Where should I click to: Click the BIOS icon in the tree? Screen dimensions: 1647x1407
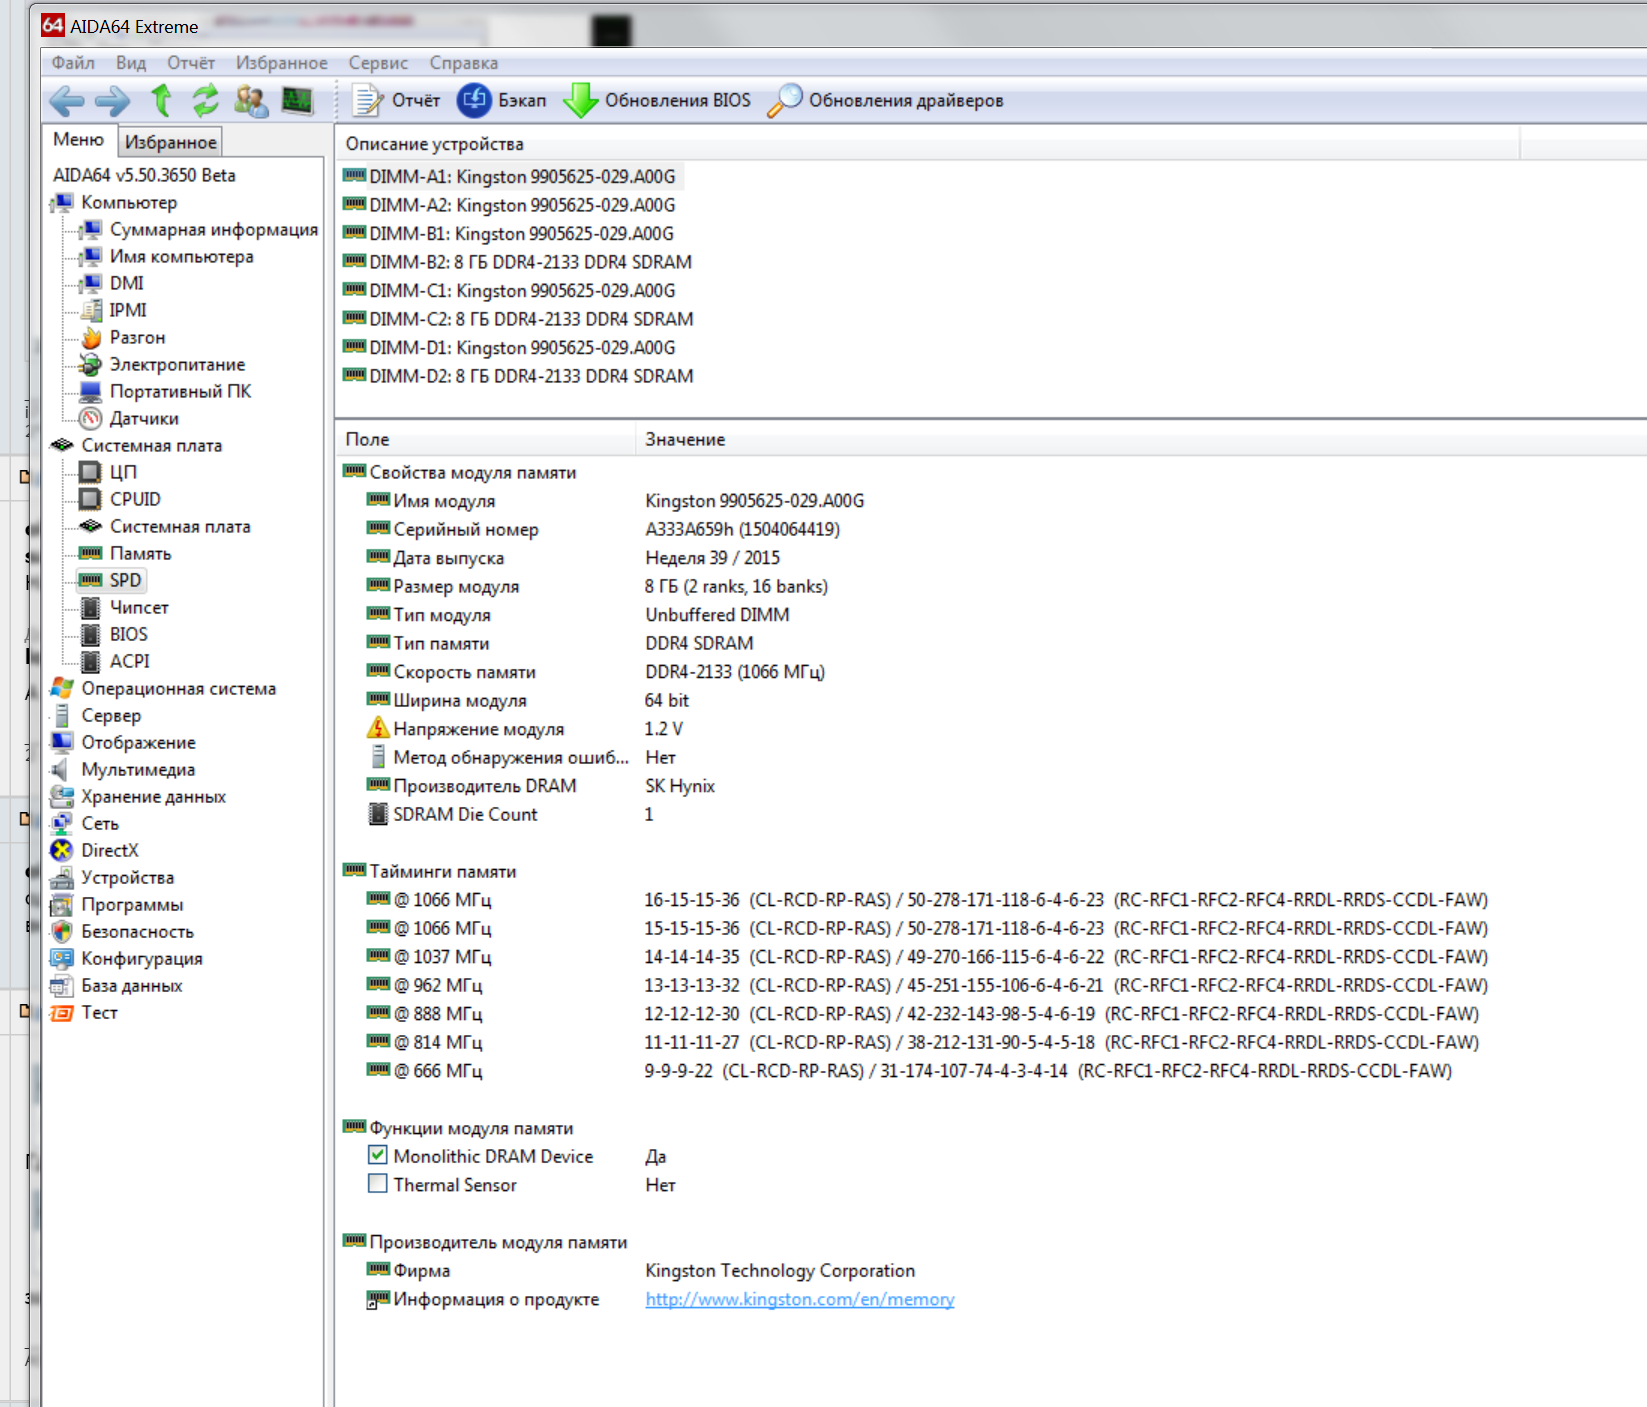pos(91,634)
